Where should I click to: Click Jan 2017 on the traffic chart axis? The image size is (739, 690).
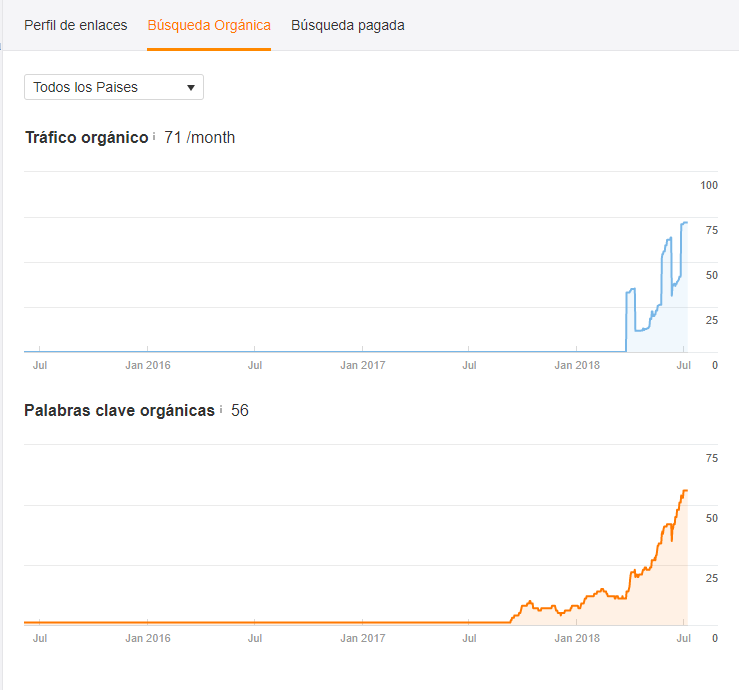click(362, 365)
